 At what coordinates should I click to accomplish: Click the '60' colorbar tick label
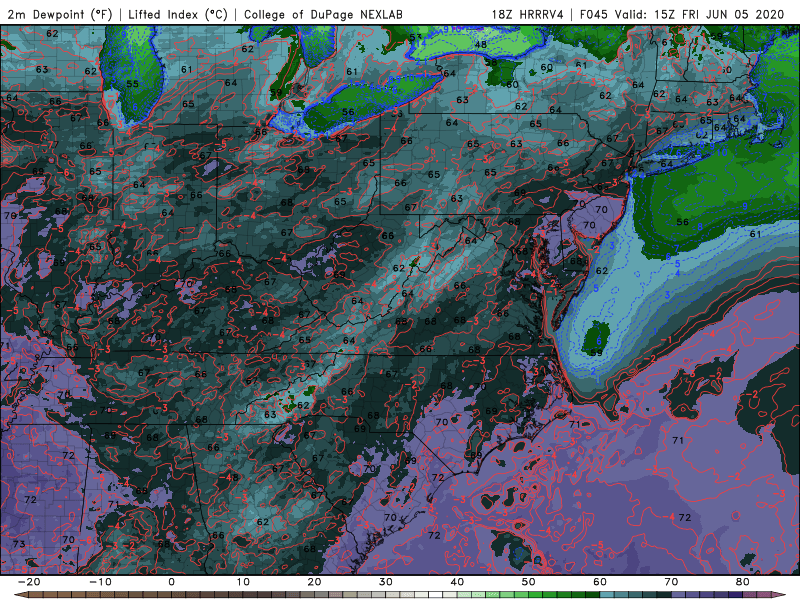click(600, 582)
